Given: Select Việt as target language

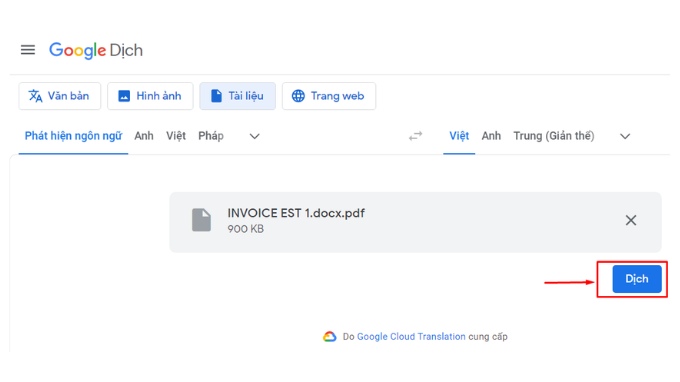Looking at the screenshot, I should (459, 136).
